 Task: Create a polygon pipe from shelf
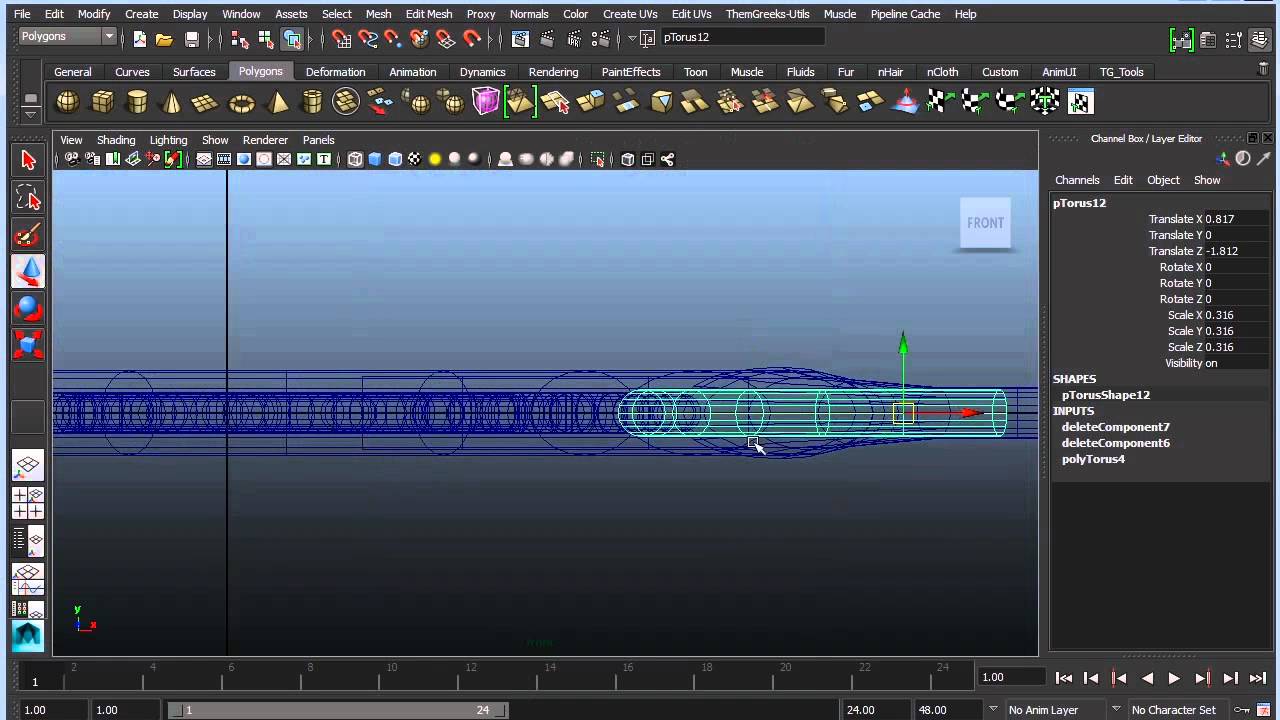312,102
